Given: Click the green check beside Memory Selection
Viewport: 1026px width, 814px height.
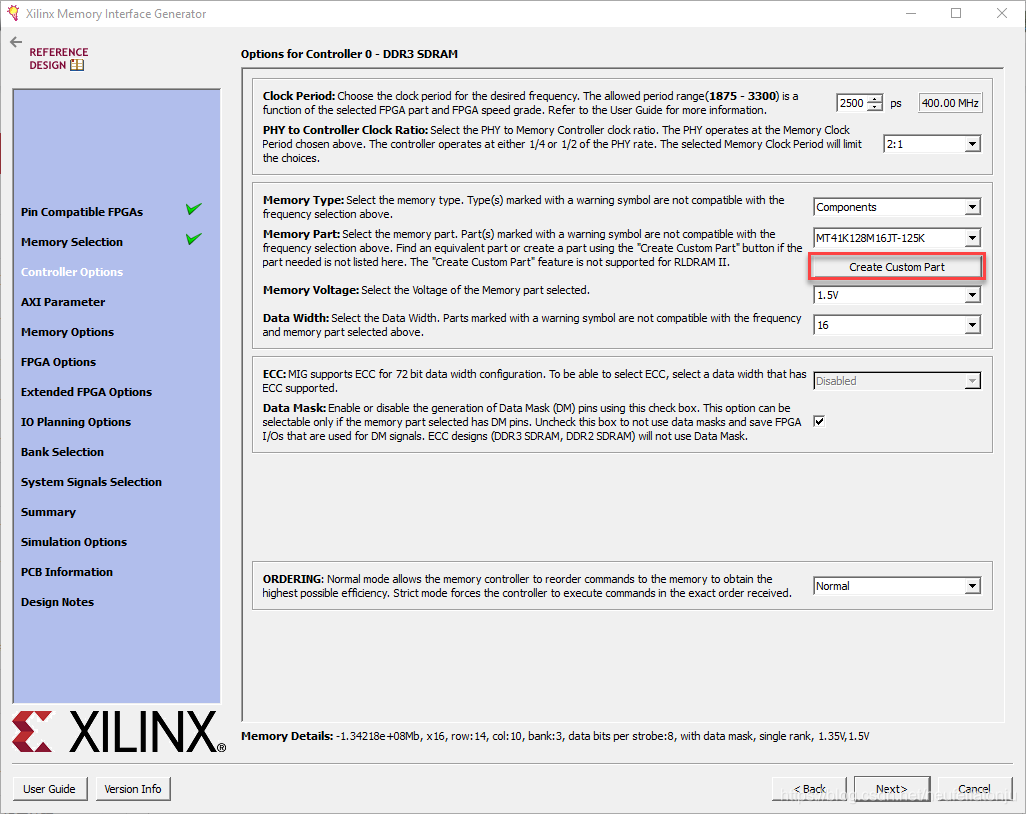Looking at the screenshot, I should pos(194,239).
